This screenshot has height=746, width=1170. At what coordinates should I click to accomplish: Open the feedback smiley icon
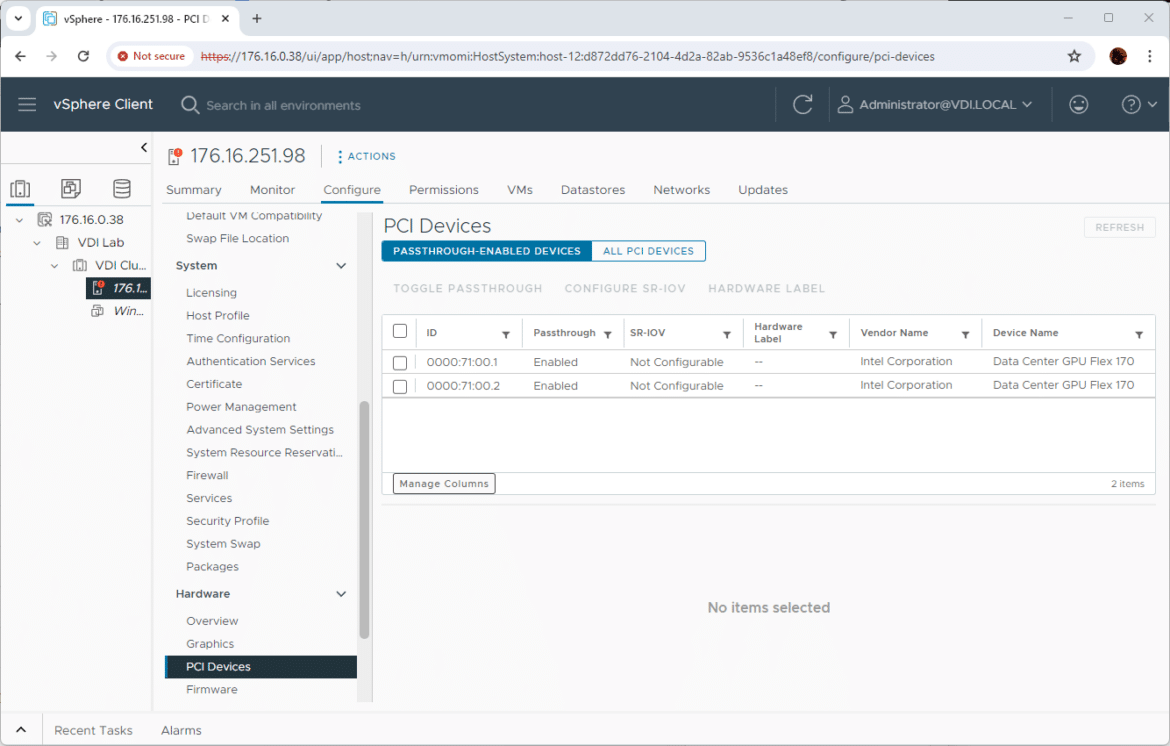(1078, 104)
